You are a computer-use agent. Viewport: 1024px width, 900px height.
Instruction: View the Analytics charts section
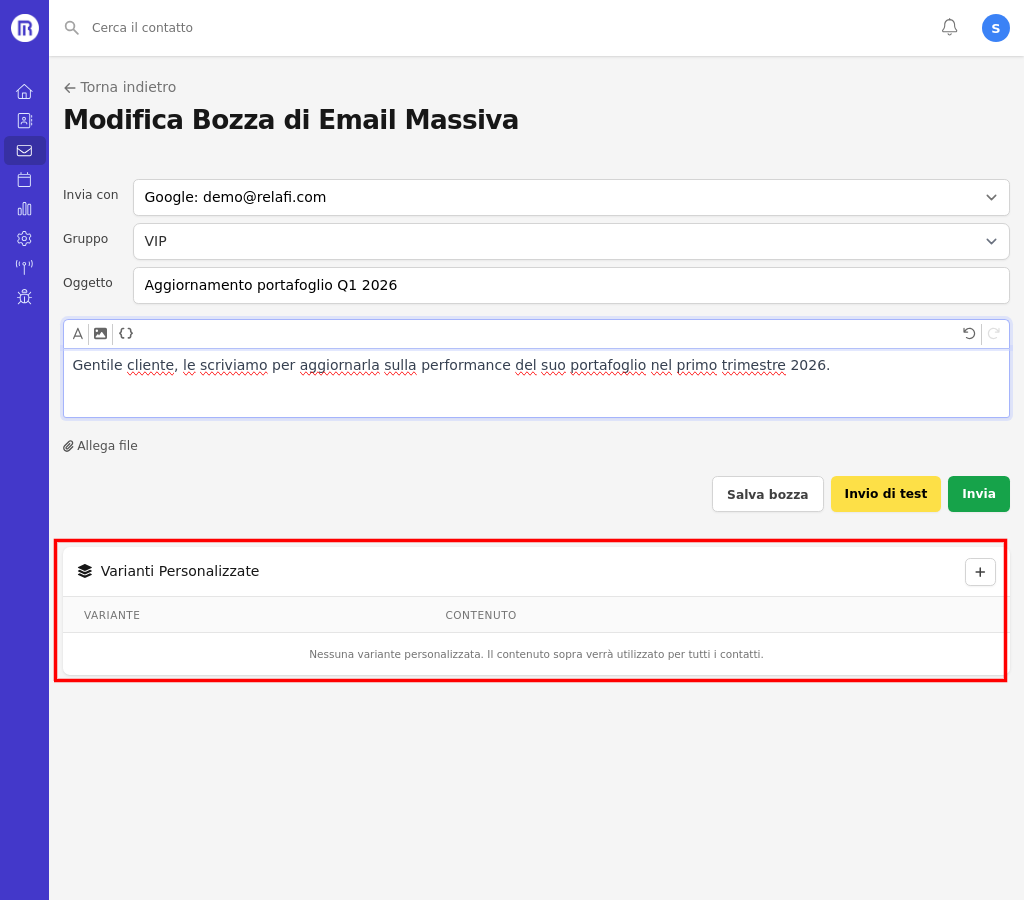coord(24,208)
